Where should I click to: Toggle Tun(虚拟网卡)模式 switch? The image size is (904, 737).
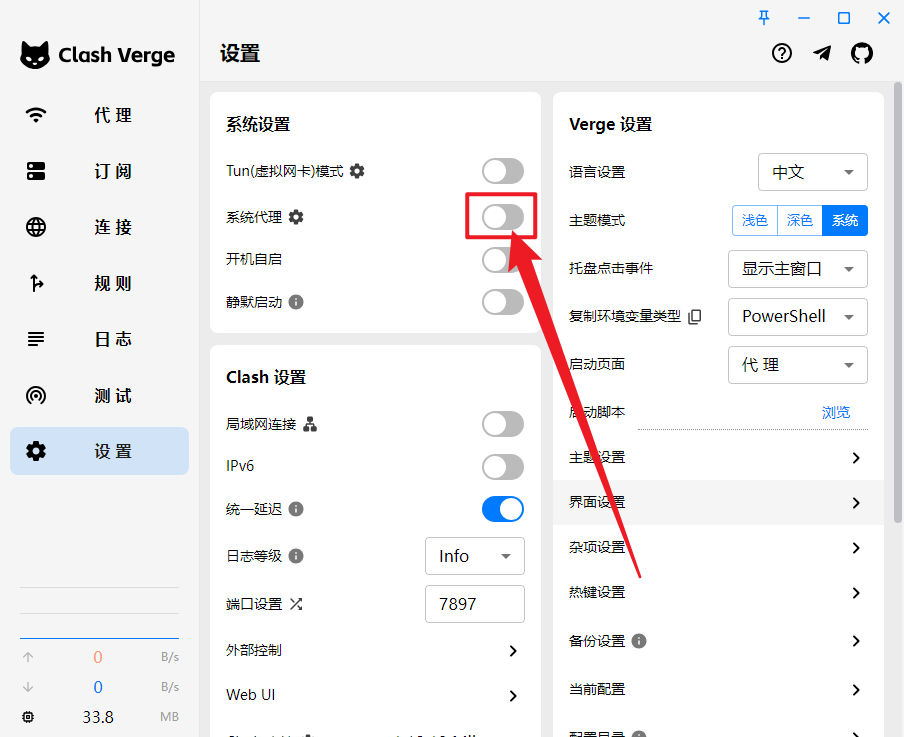(503, 171)
